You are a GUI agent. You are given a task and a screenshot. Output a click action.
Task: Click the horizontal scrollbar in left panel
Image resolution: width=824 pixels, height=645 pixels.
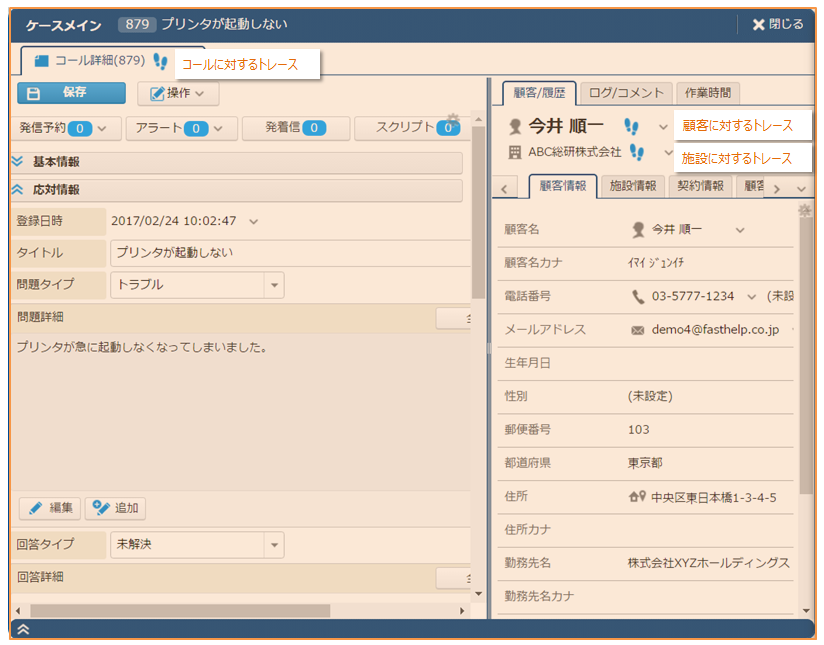[180, 610]
